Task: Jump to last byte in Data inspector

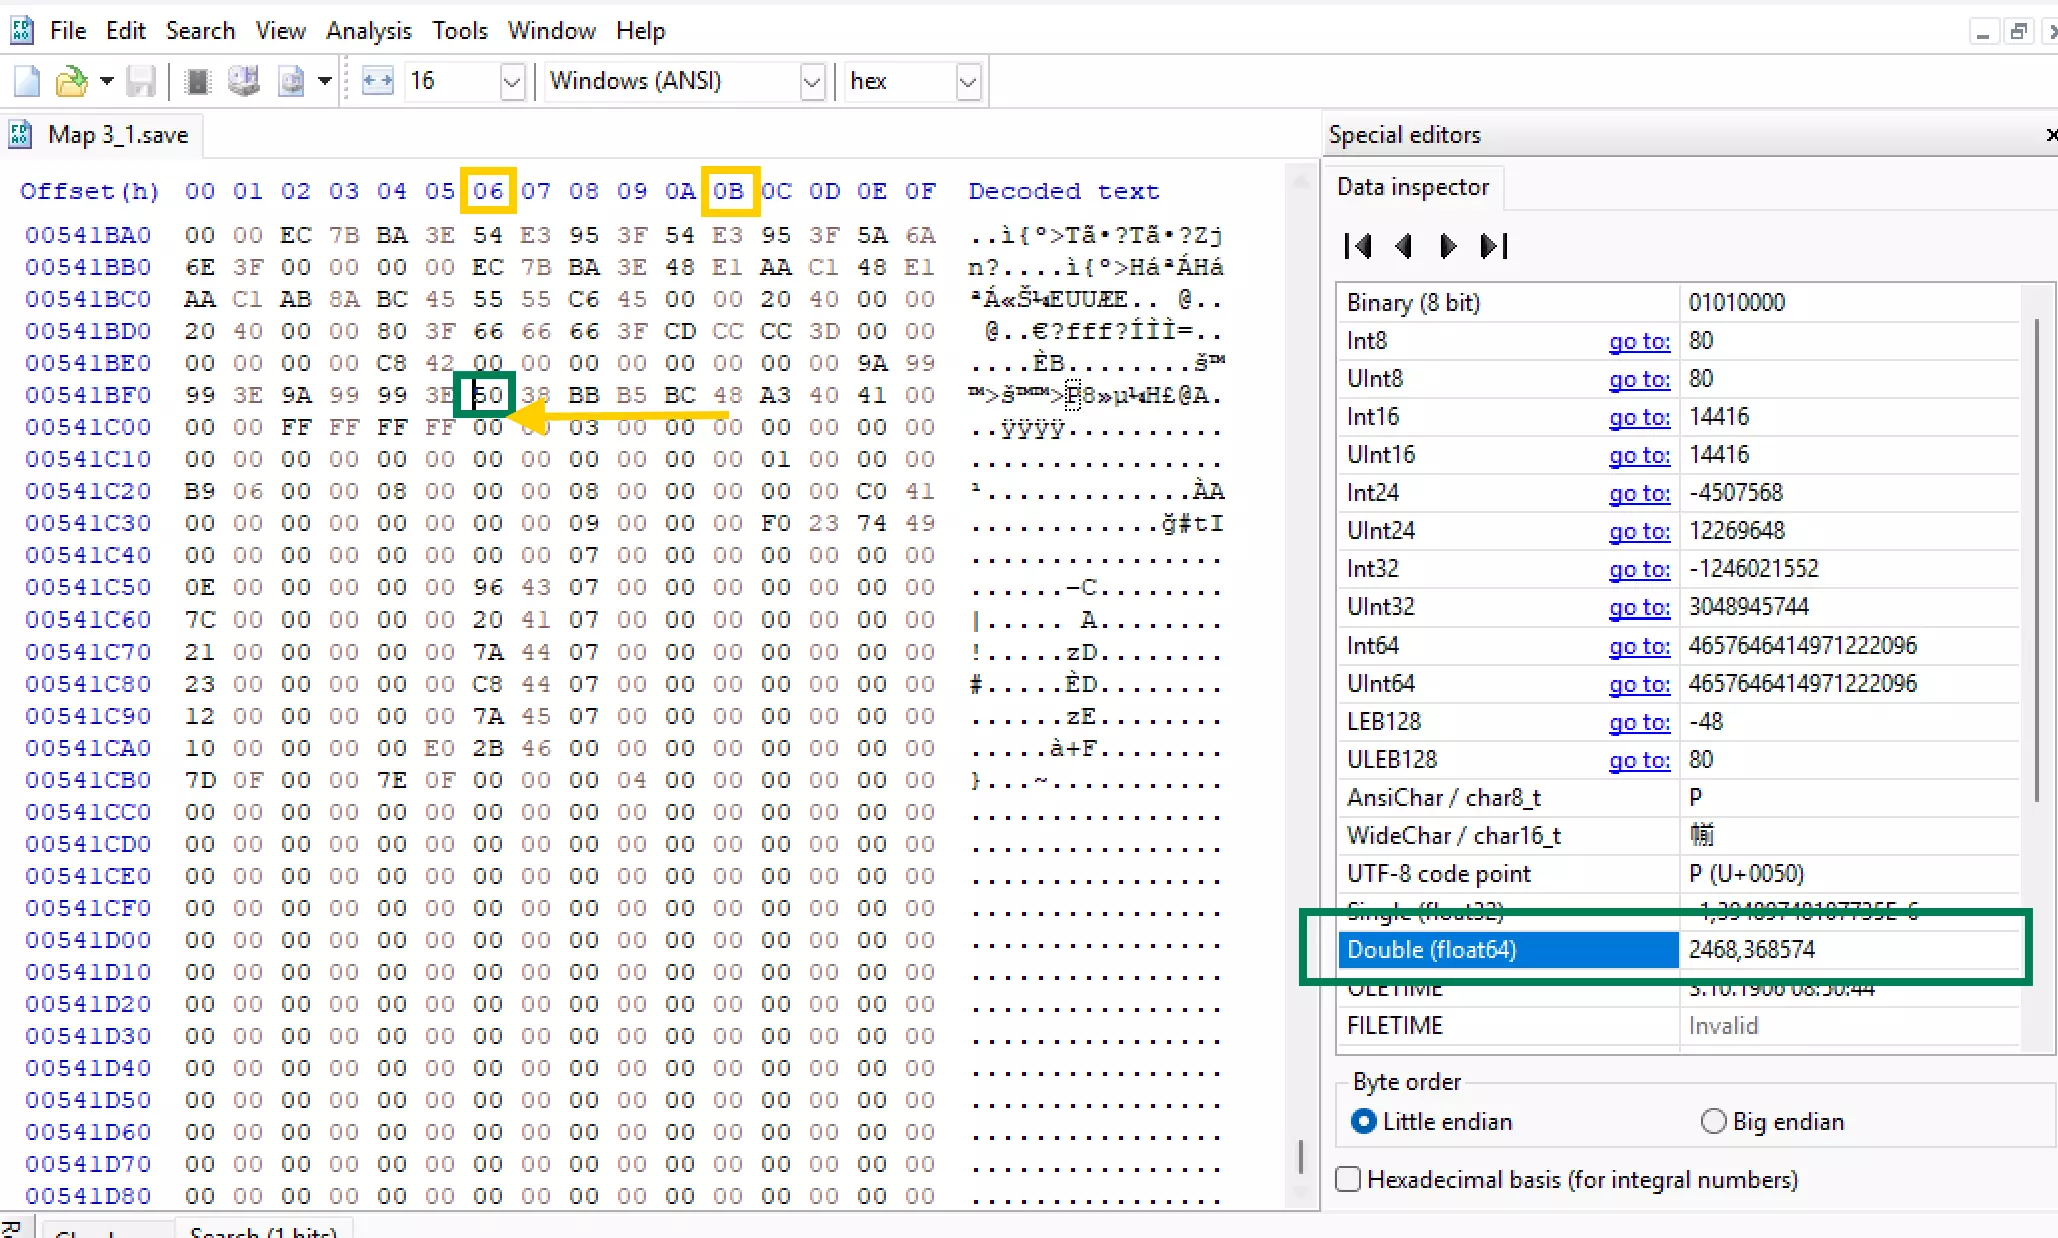Action: click(1494, 246)
